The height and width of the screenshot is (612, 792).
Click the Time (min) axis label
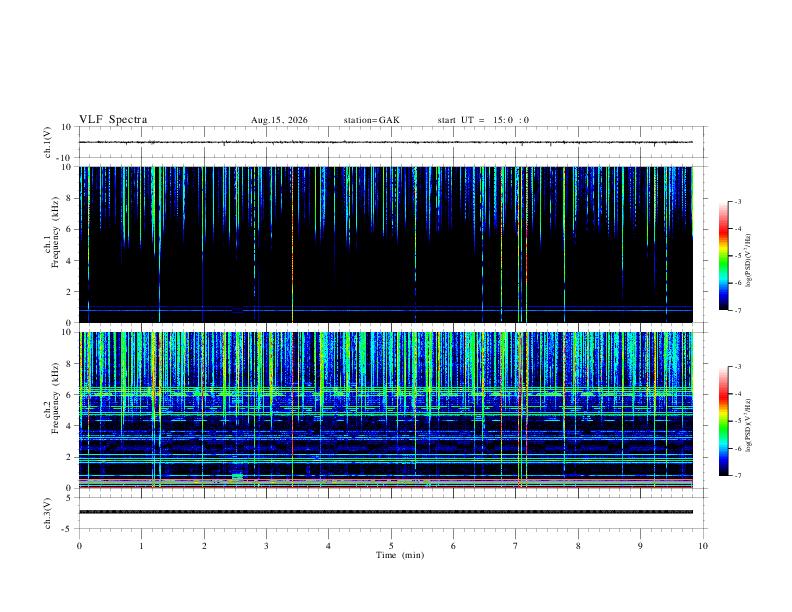coord(400,555)
